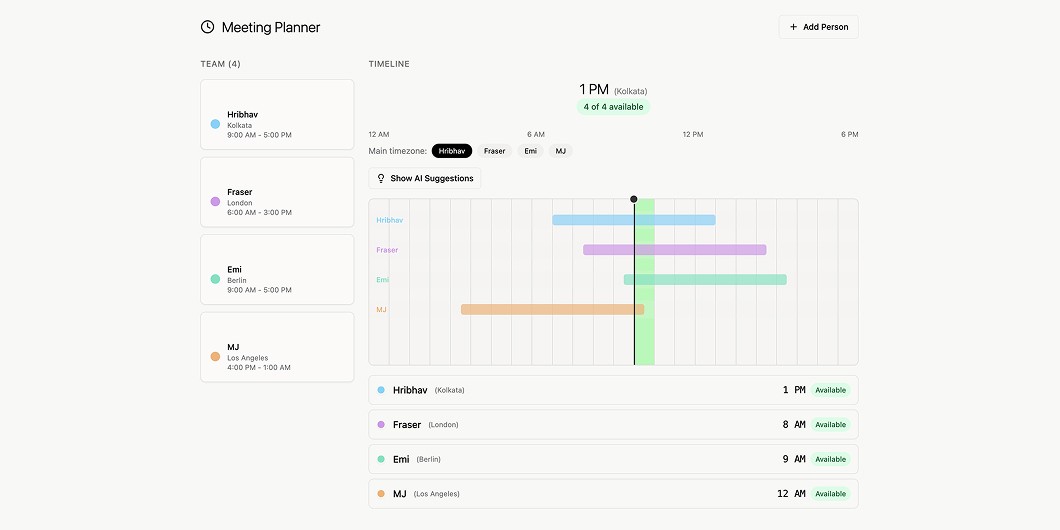Show AI Suggestions for meeting times
Viewport: 1060px width, 530px height.
(x=425, y=178)
